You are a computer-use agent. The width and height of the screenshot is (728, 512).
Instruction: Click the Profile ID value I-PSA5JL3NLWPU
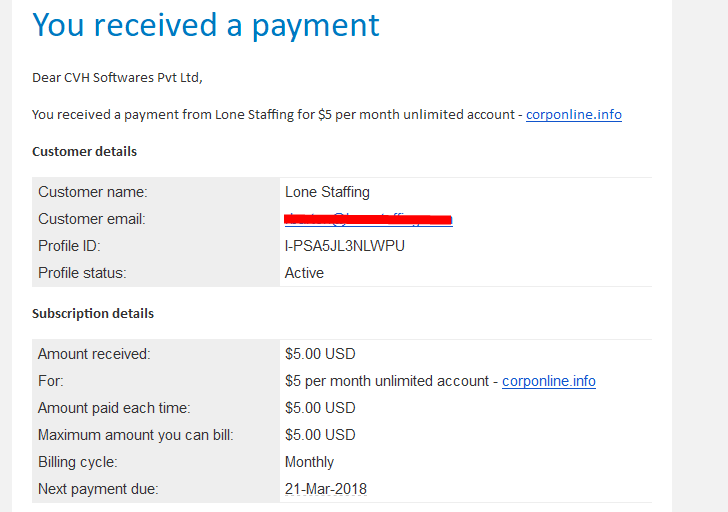[344, 246]
